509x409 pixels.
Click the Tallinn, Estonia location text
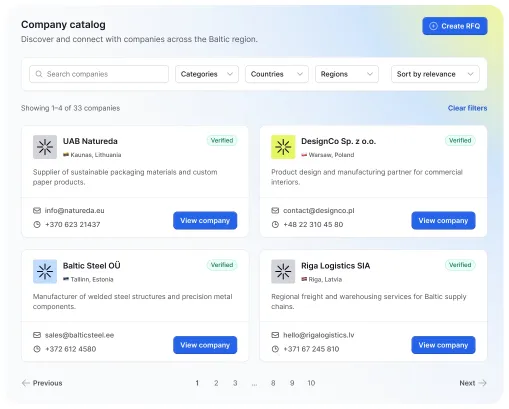pos(92,279)
